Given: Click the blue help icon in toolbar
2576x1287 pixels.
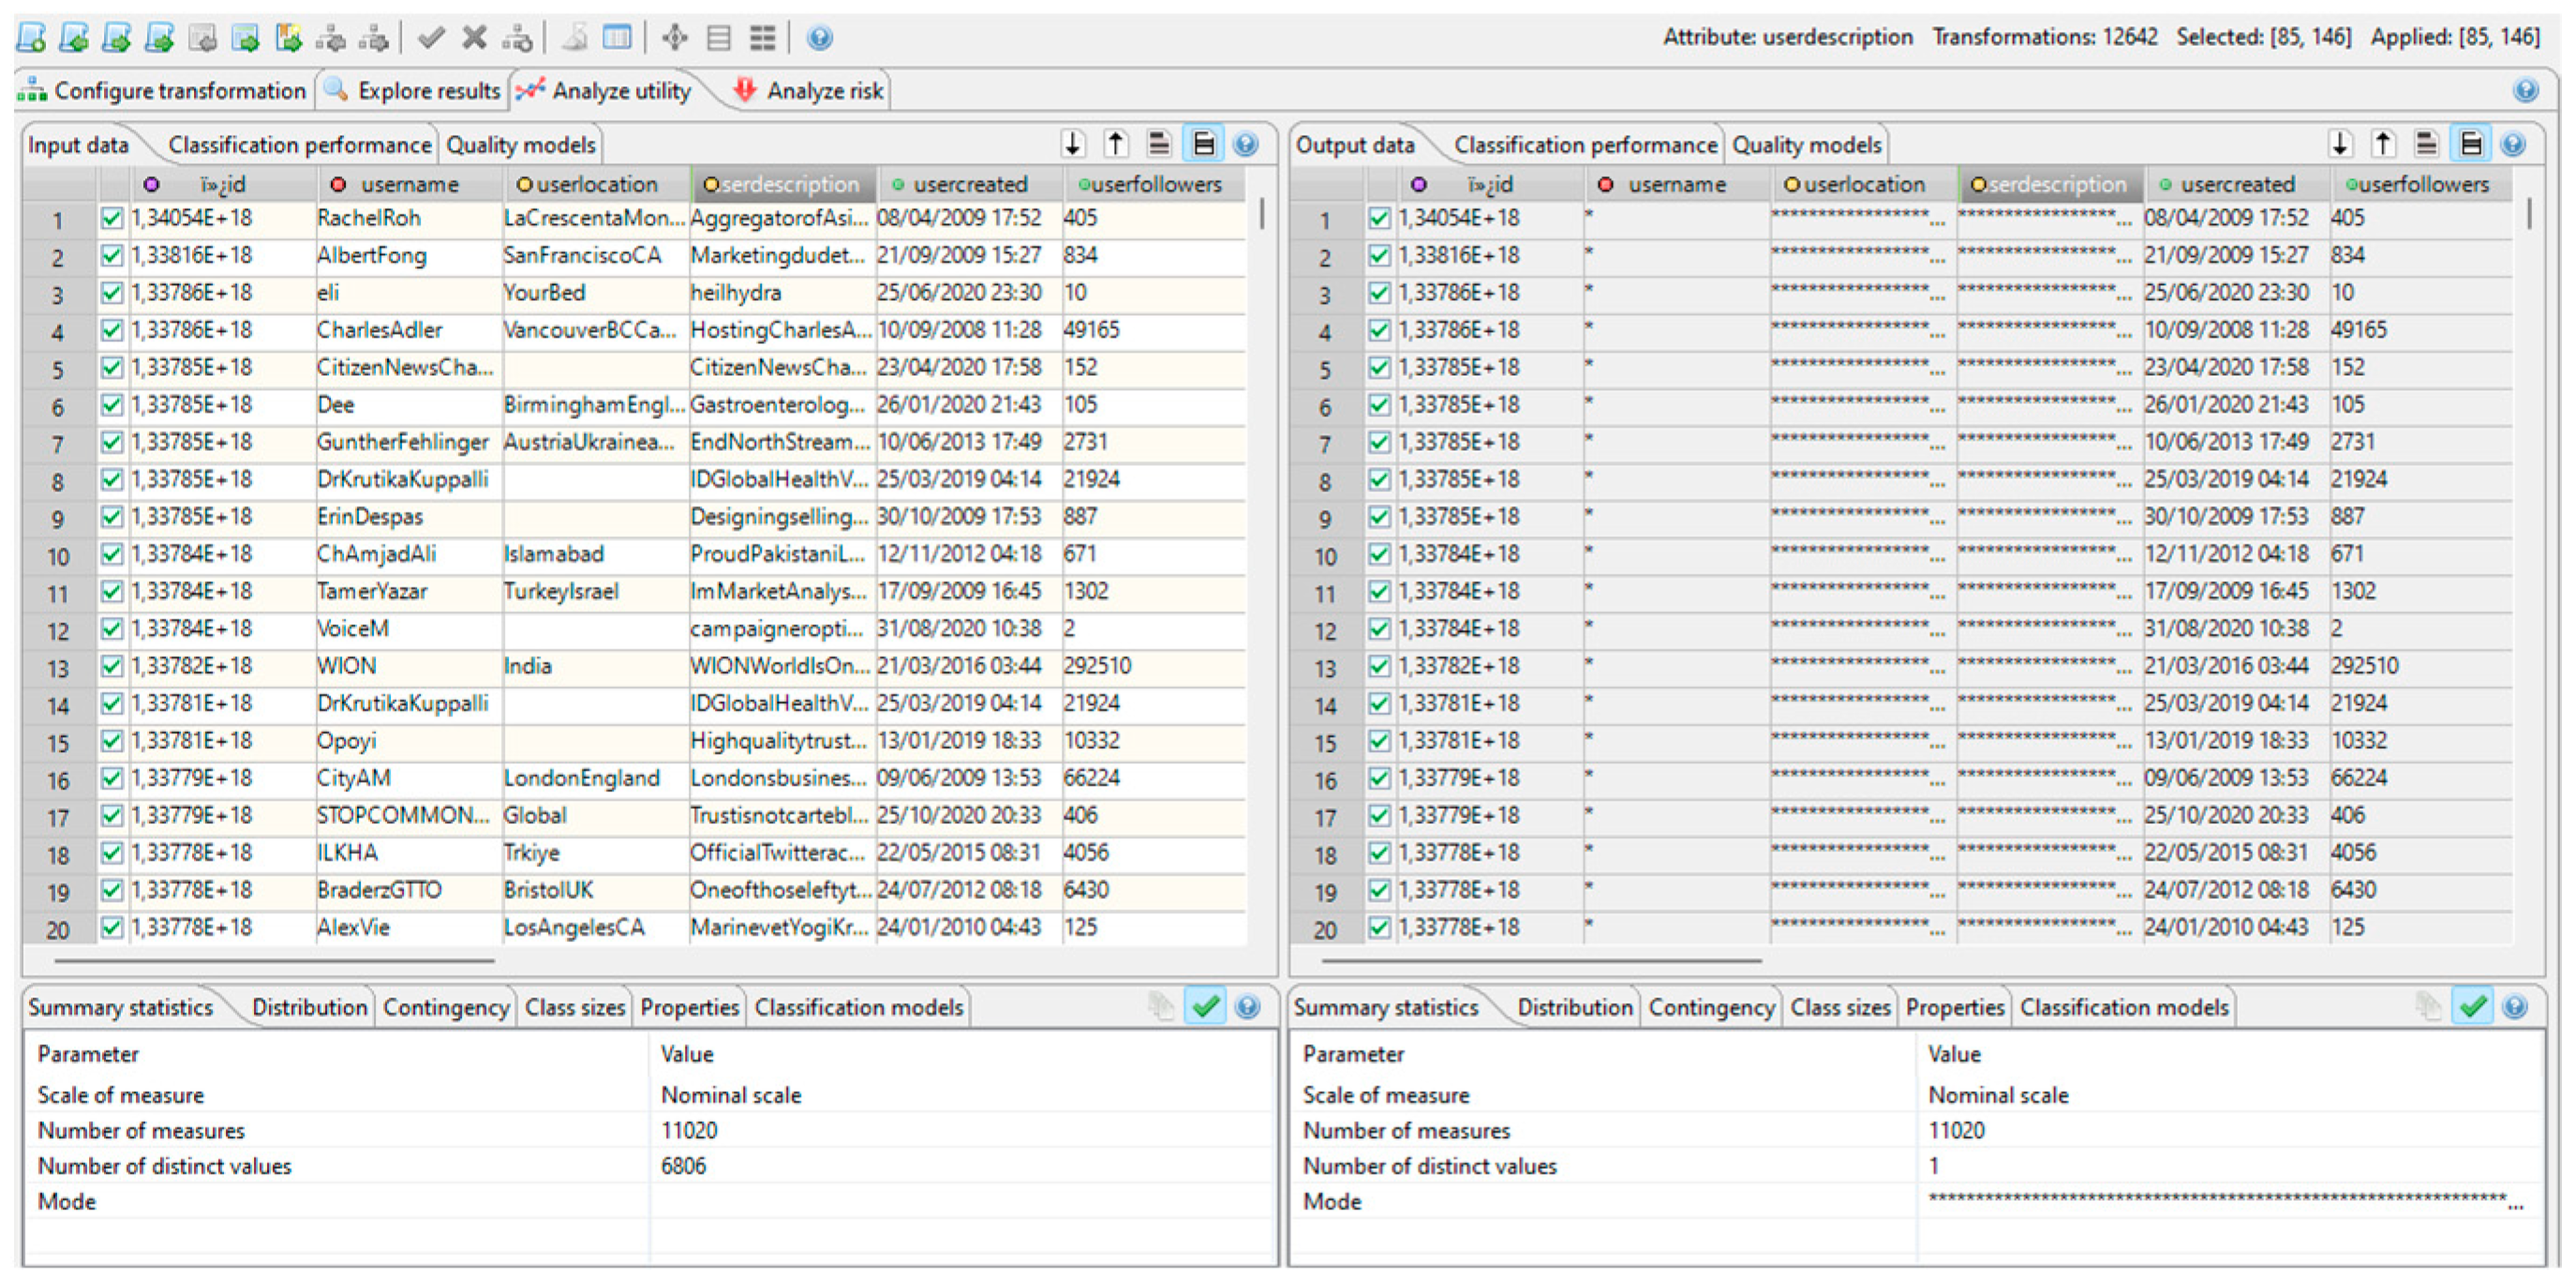Looking at the screenshot, I should coord(819,38).
